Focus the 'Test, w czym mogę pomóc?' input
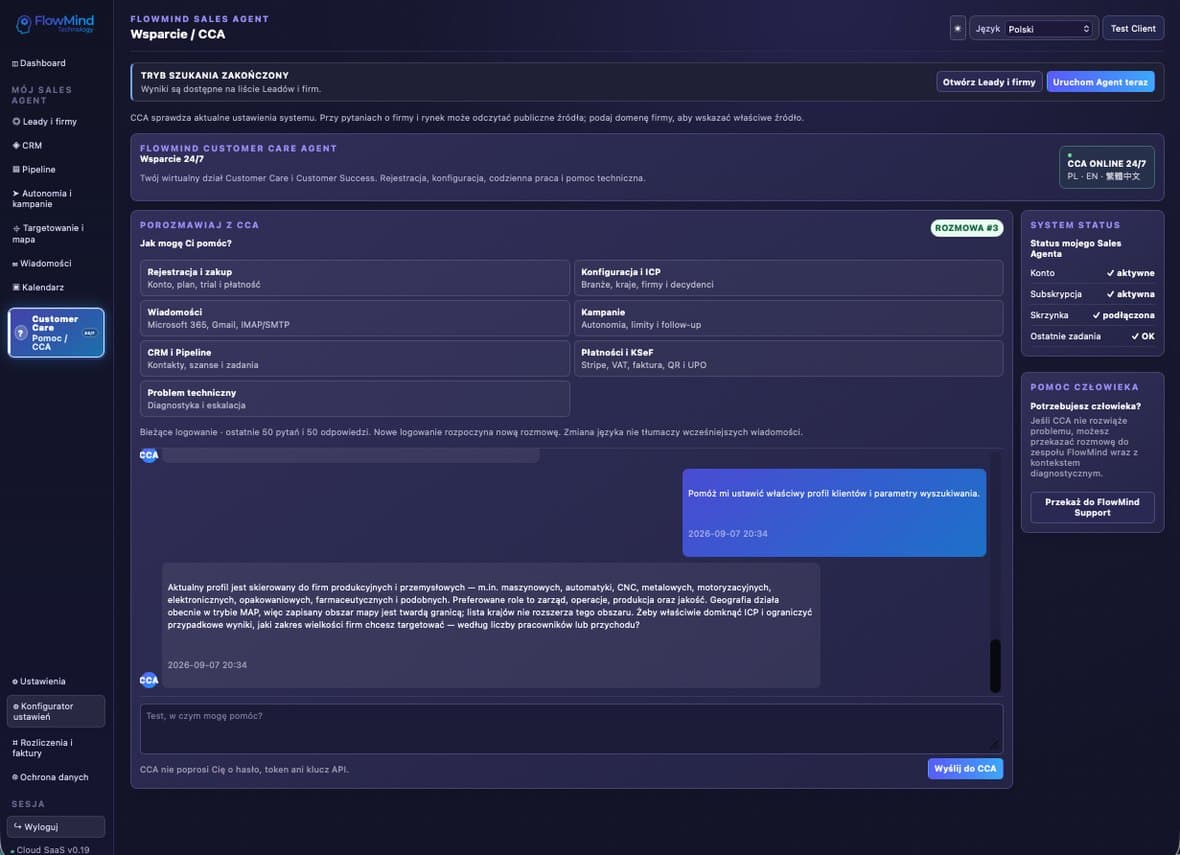Image resolution: width=1180 pixels, height=855 pixels. 571,729
